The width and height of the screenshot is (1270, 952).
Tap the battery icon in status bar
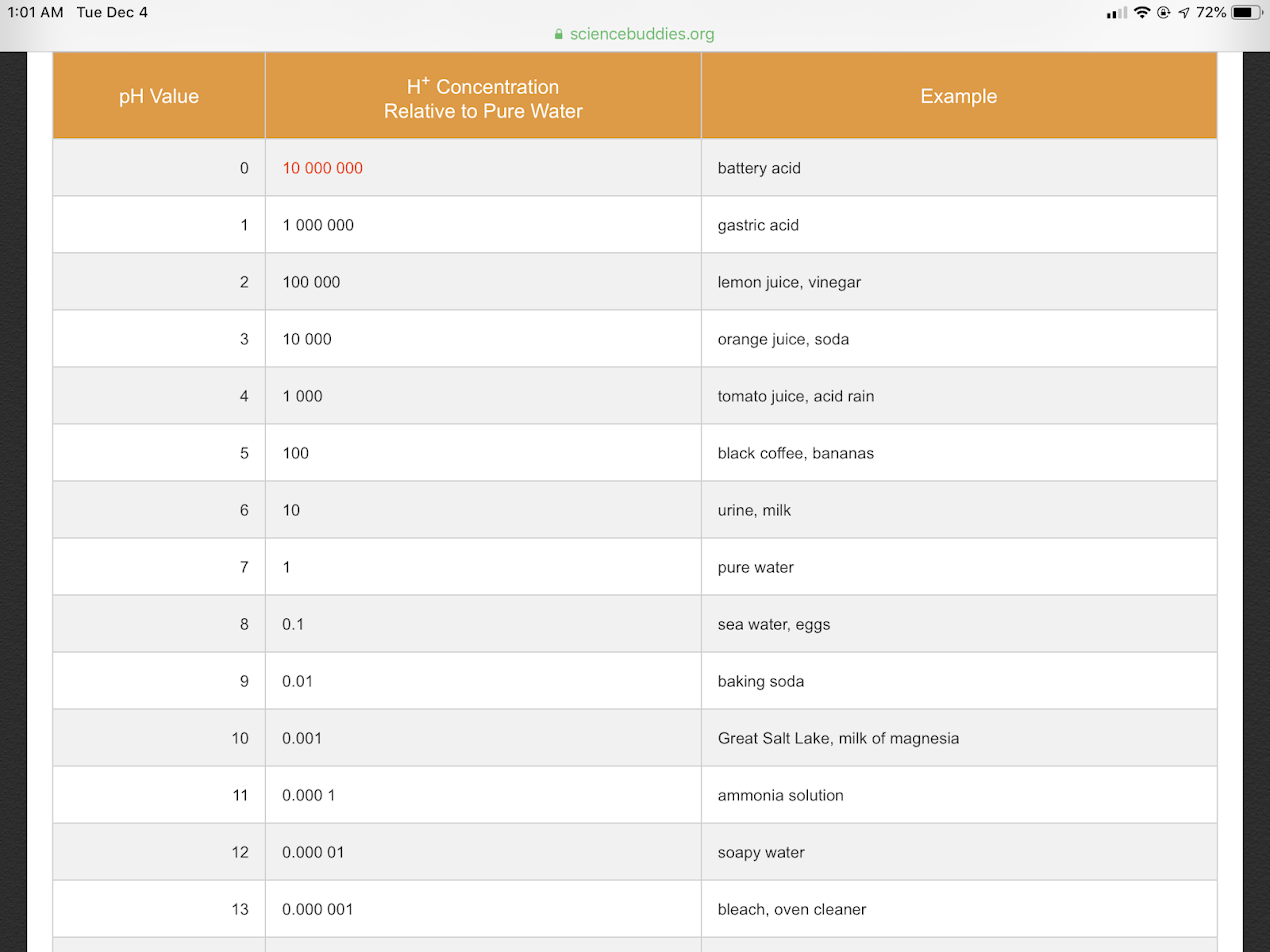click(x=1246, y=13)
